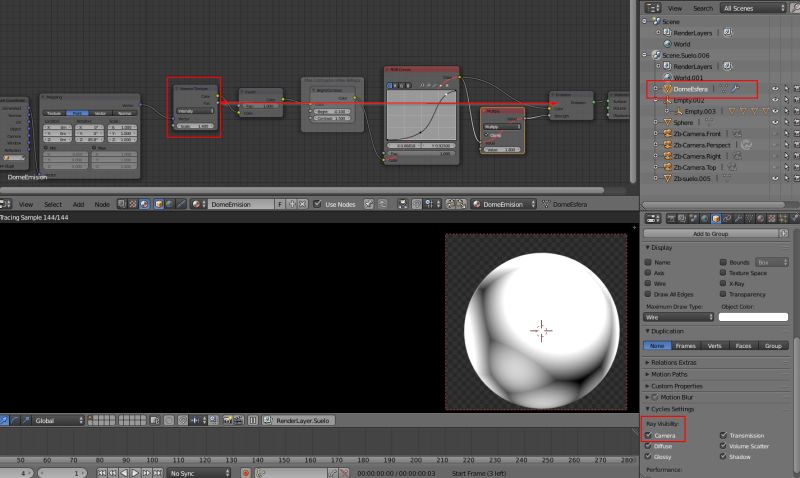800x478 pixels.
Task: Enable the X-Ray display checkbox
Action: 723,283
